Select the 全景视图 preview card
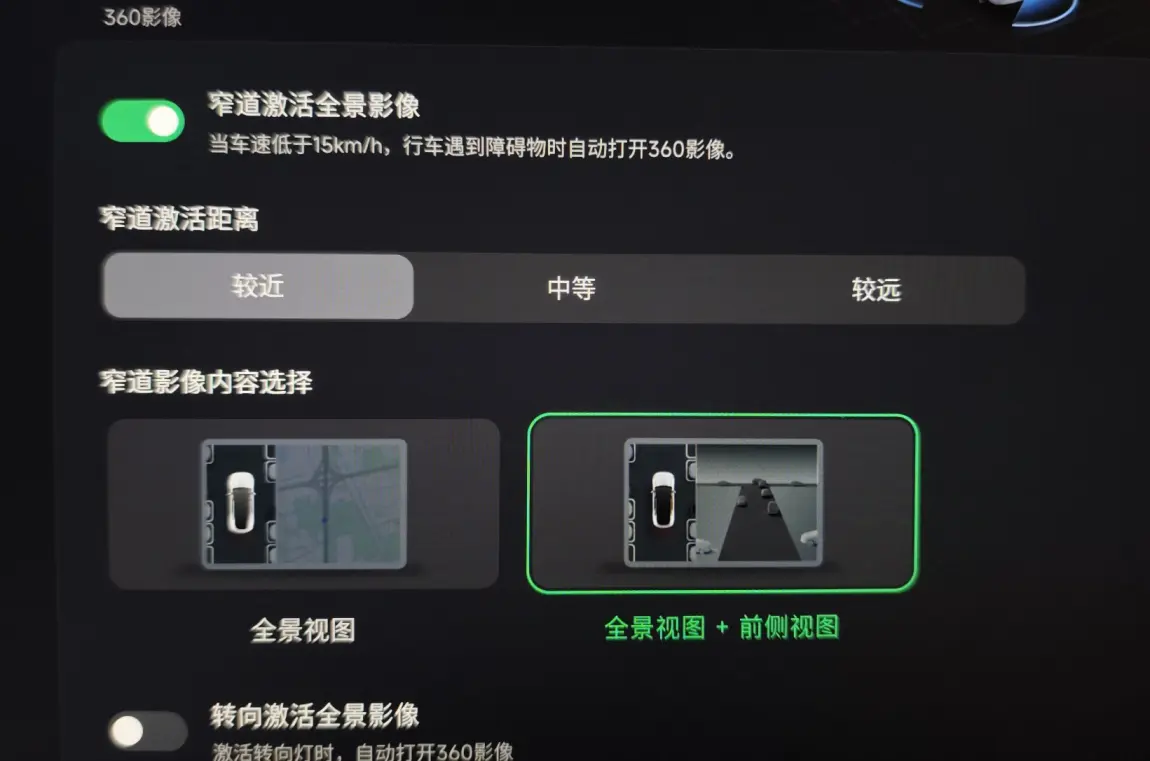The image size is (1150, 761). (x=304, y=504)
